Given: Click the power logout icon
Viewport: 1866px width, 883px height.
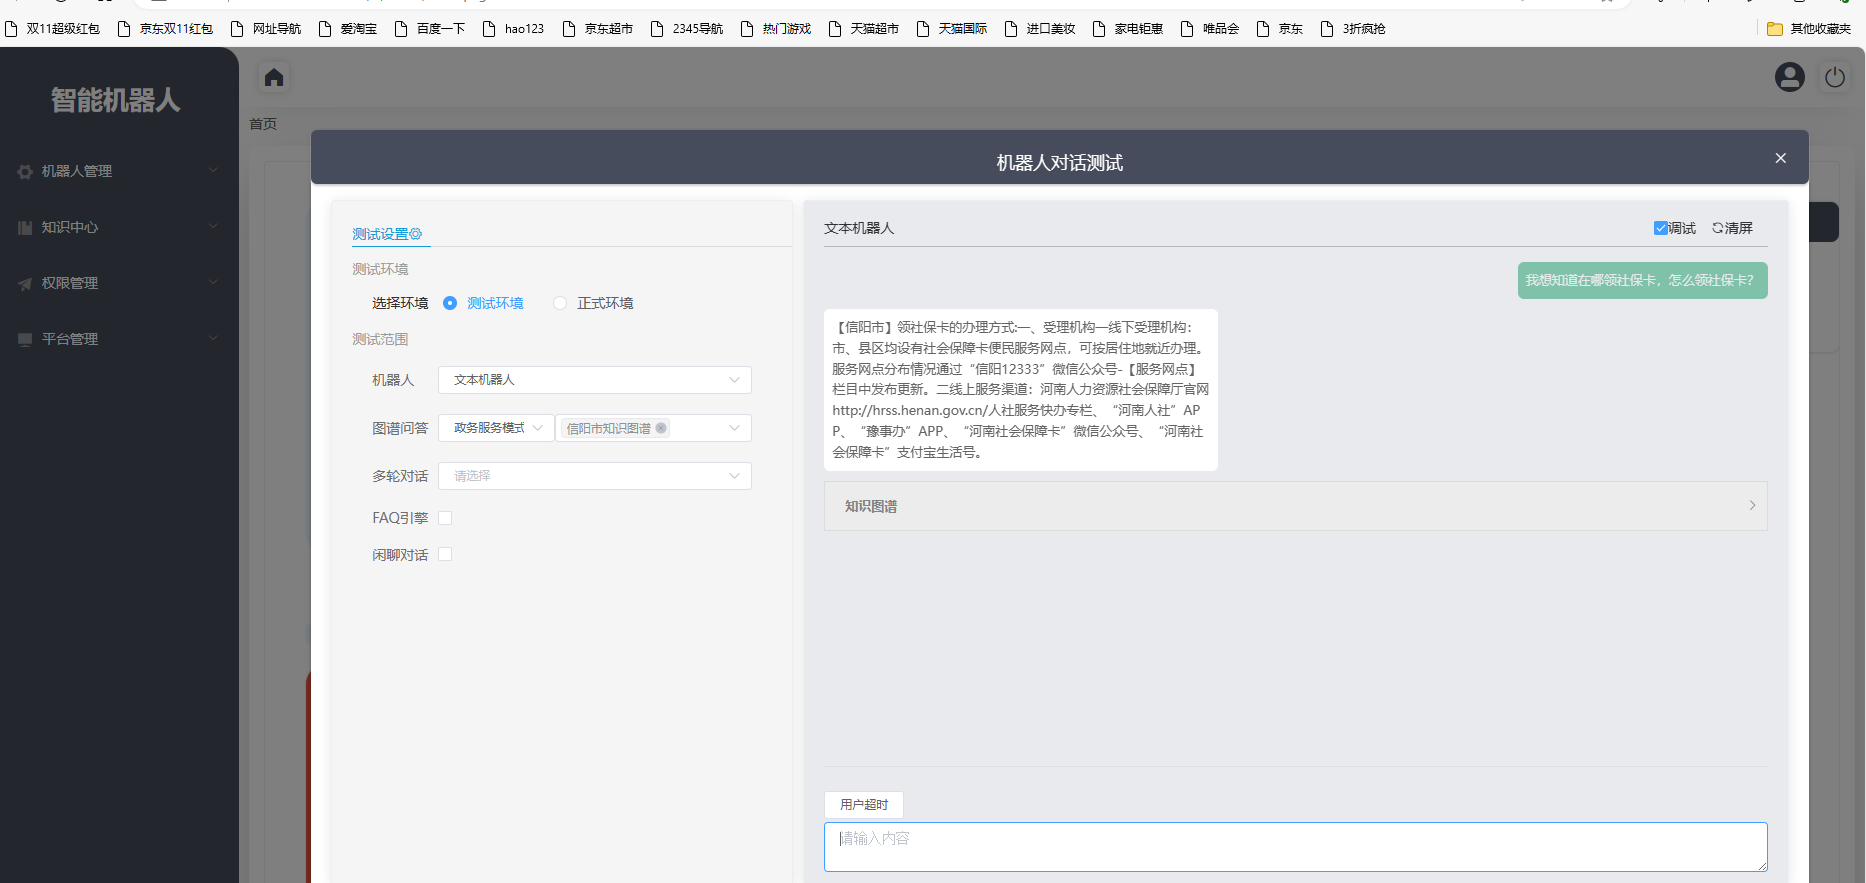Looking at the screenshot, I should tap(1835, 77).
